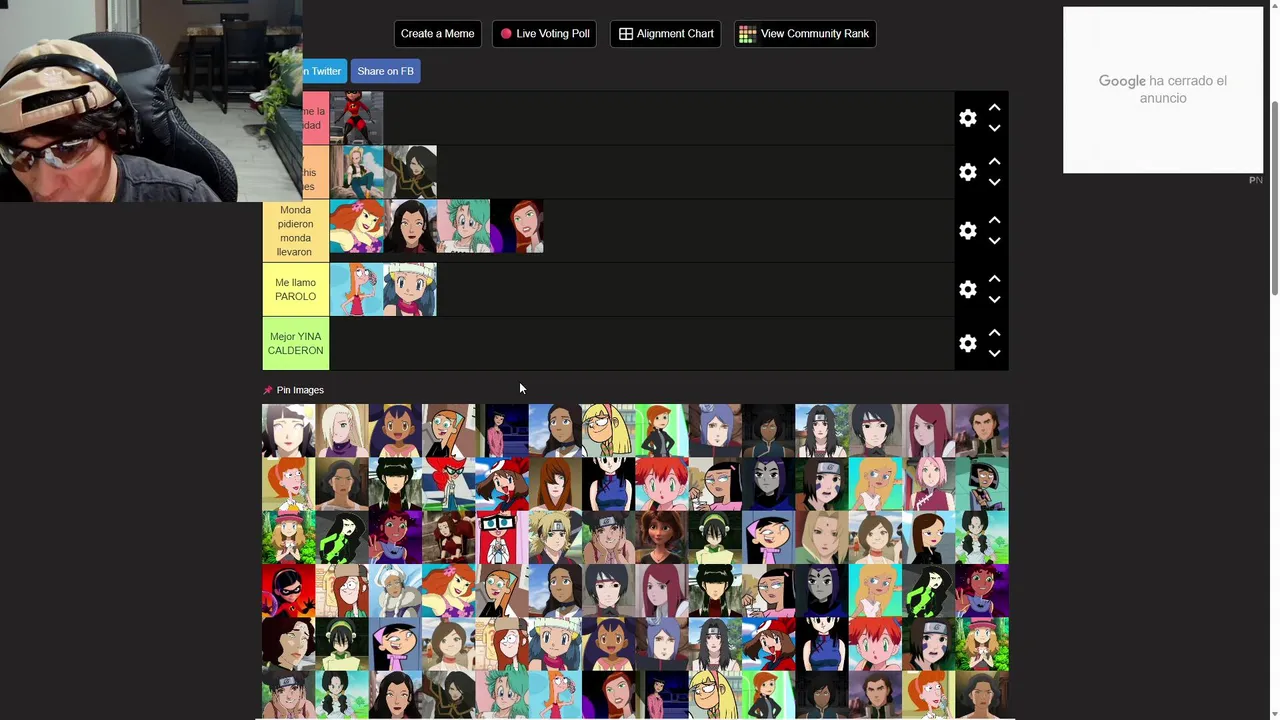Select Daphne image in Monda pidieron tier

[x=356, y=226]
